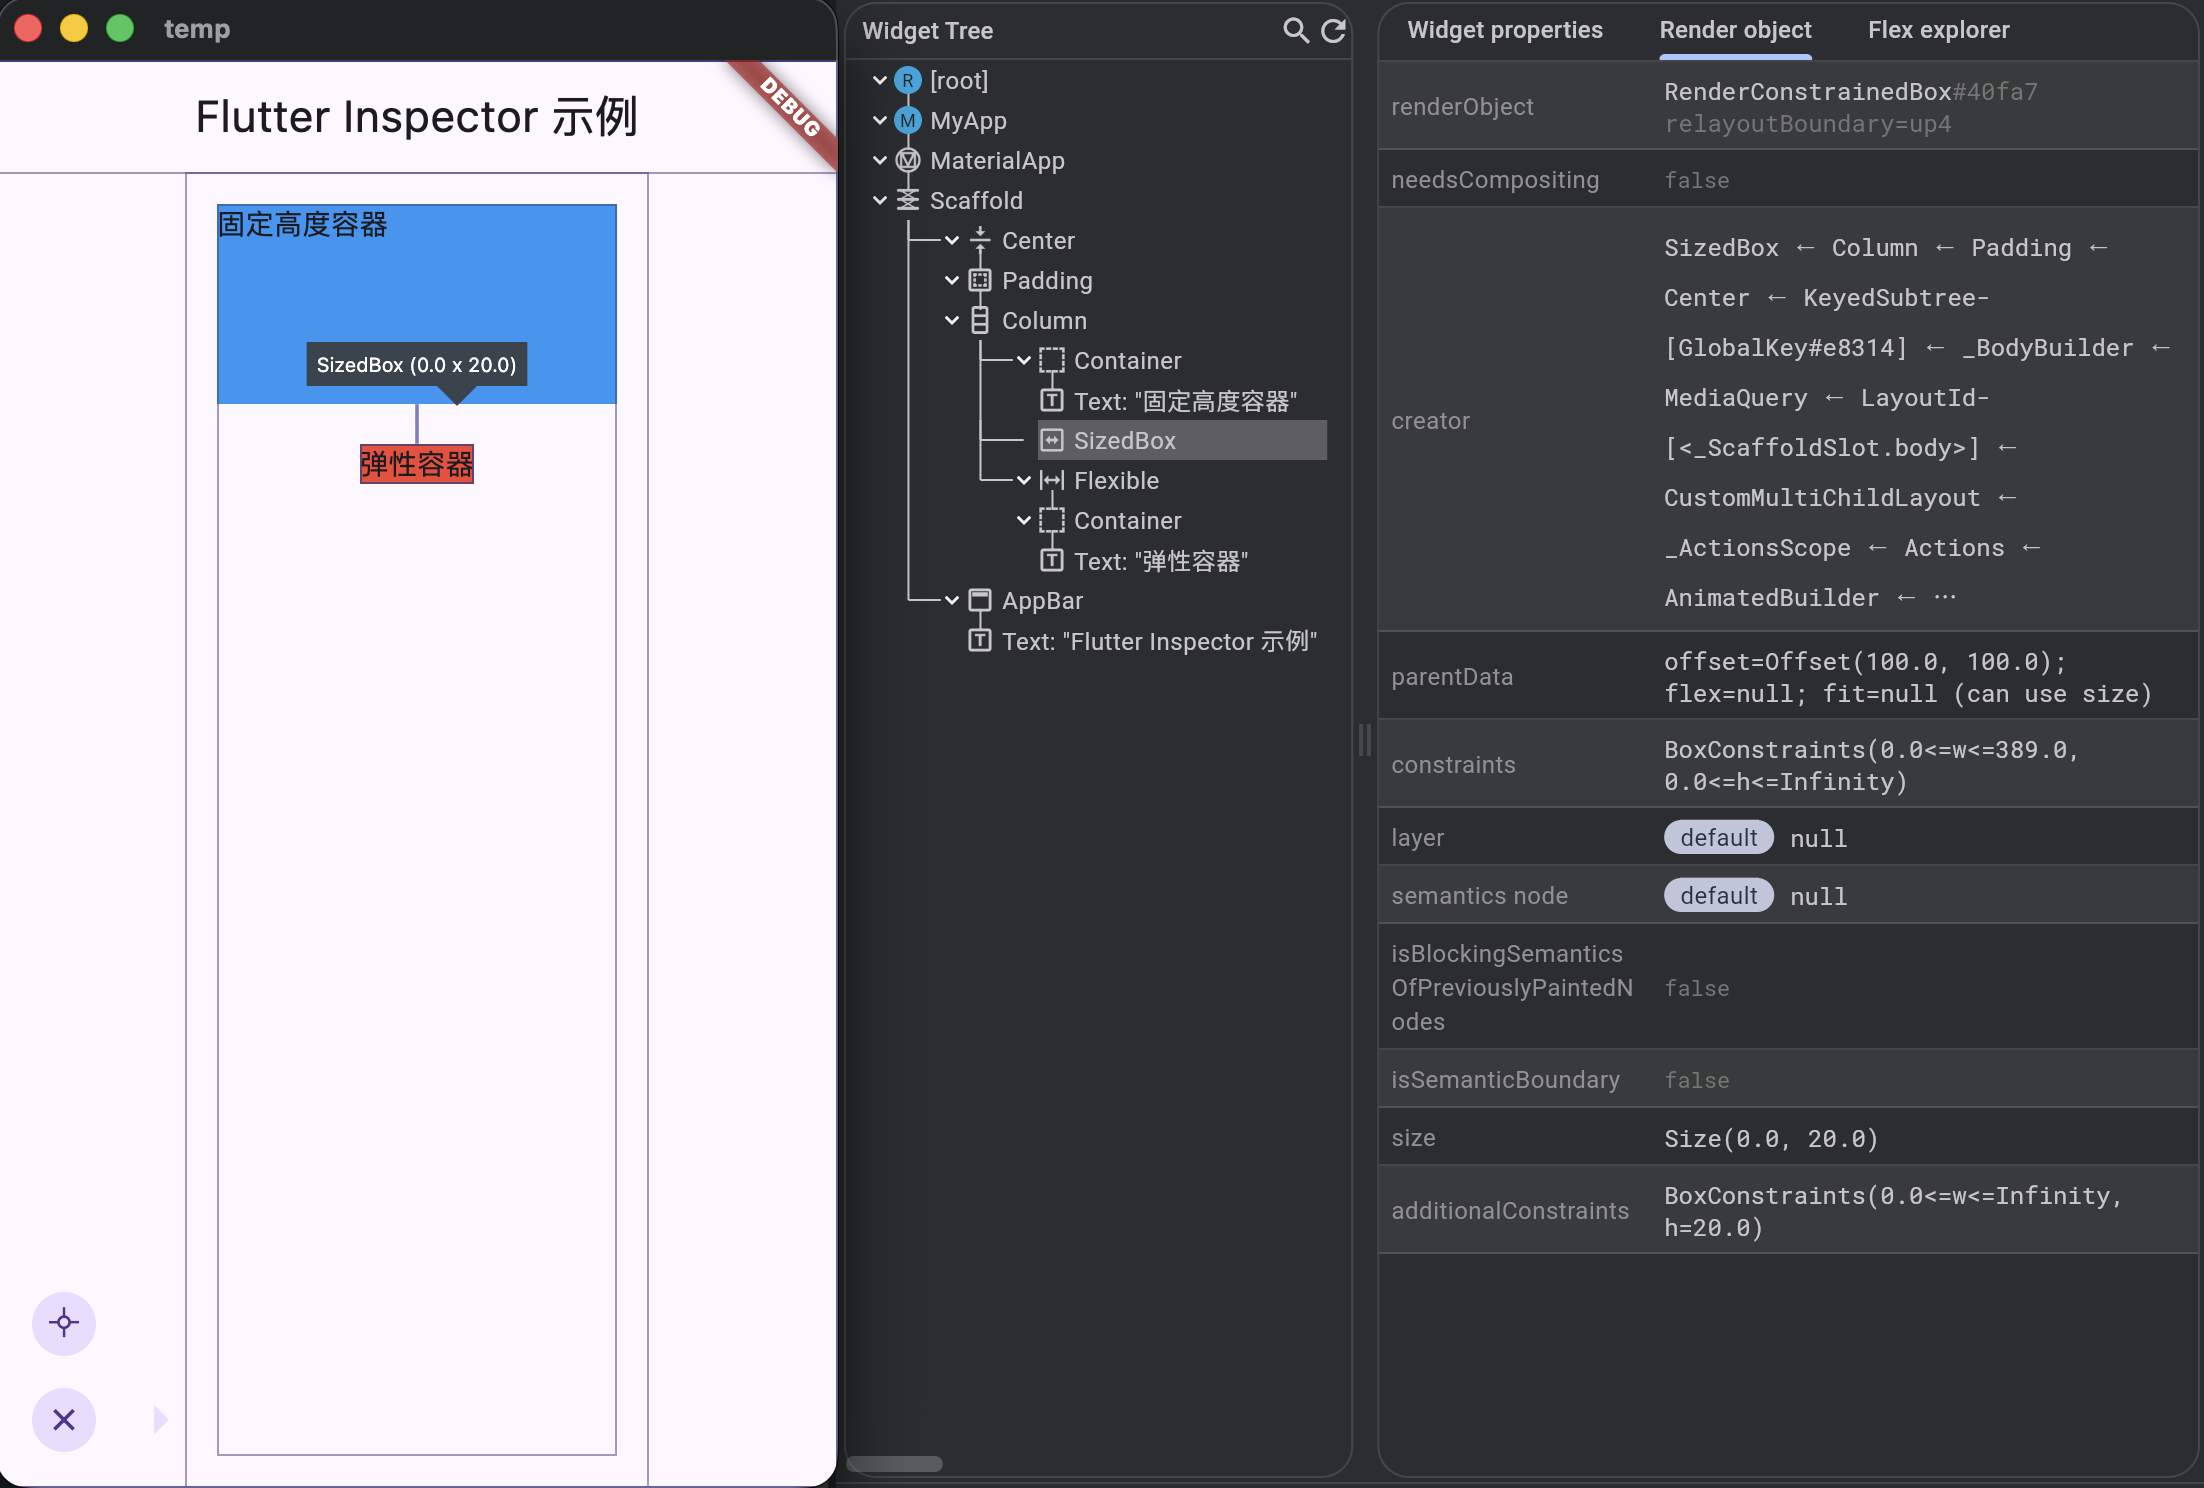
Task: Click the splitter handle between panels
Action: pyautogui.click(x=1365, y=740)
